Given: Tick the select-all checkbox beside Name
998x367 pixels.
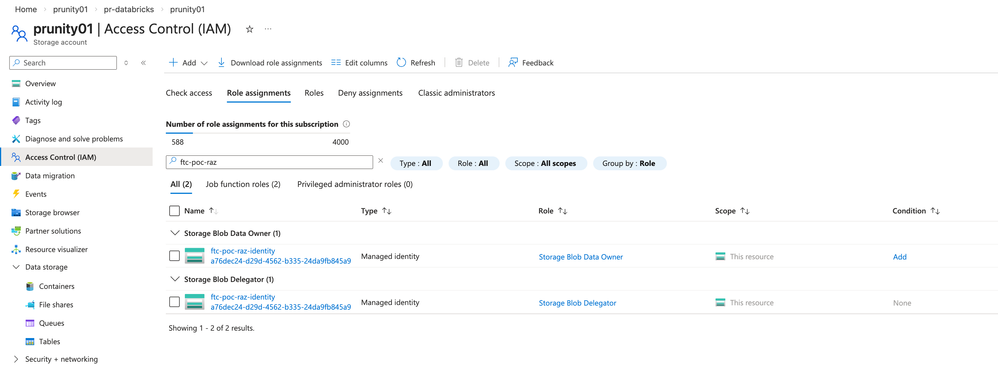Looking at the screenshot, I should 174,211.
